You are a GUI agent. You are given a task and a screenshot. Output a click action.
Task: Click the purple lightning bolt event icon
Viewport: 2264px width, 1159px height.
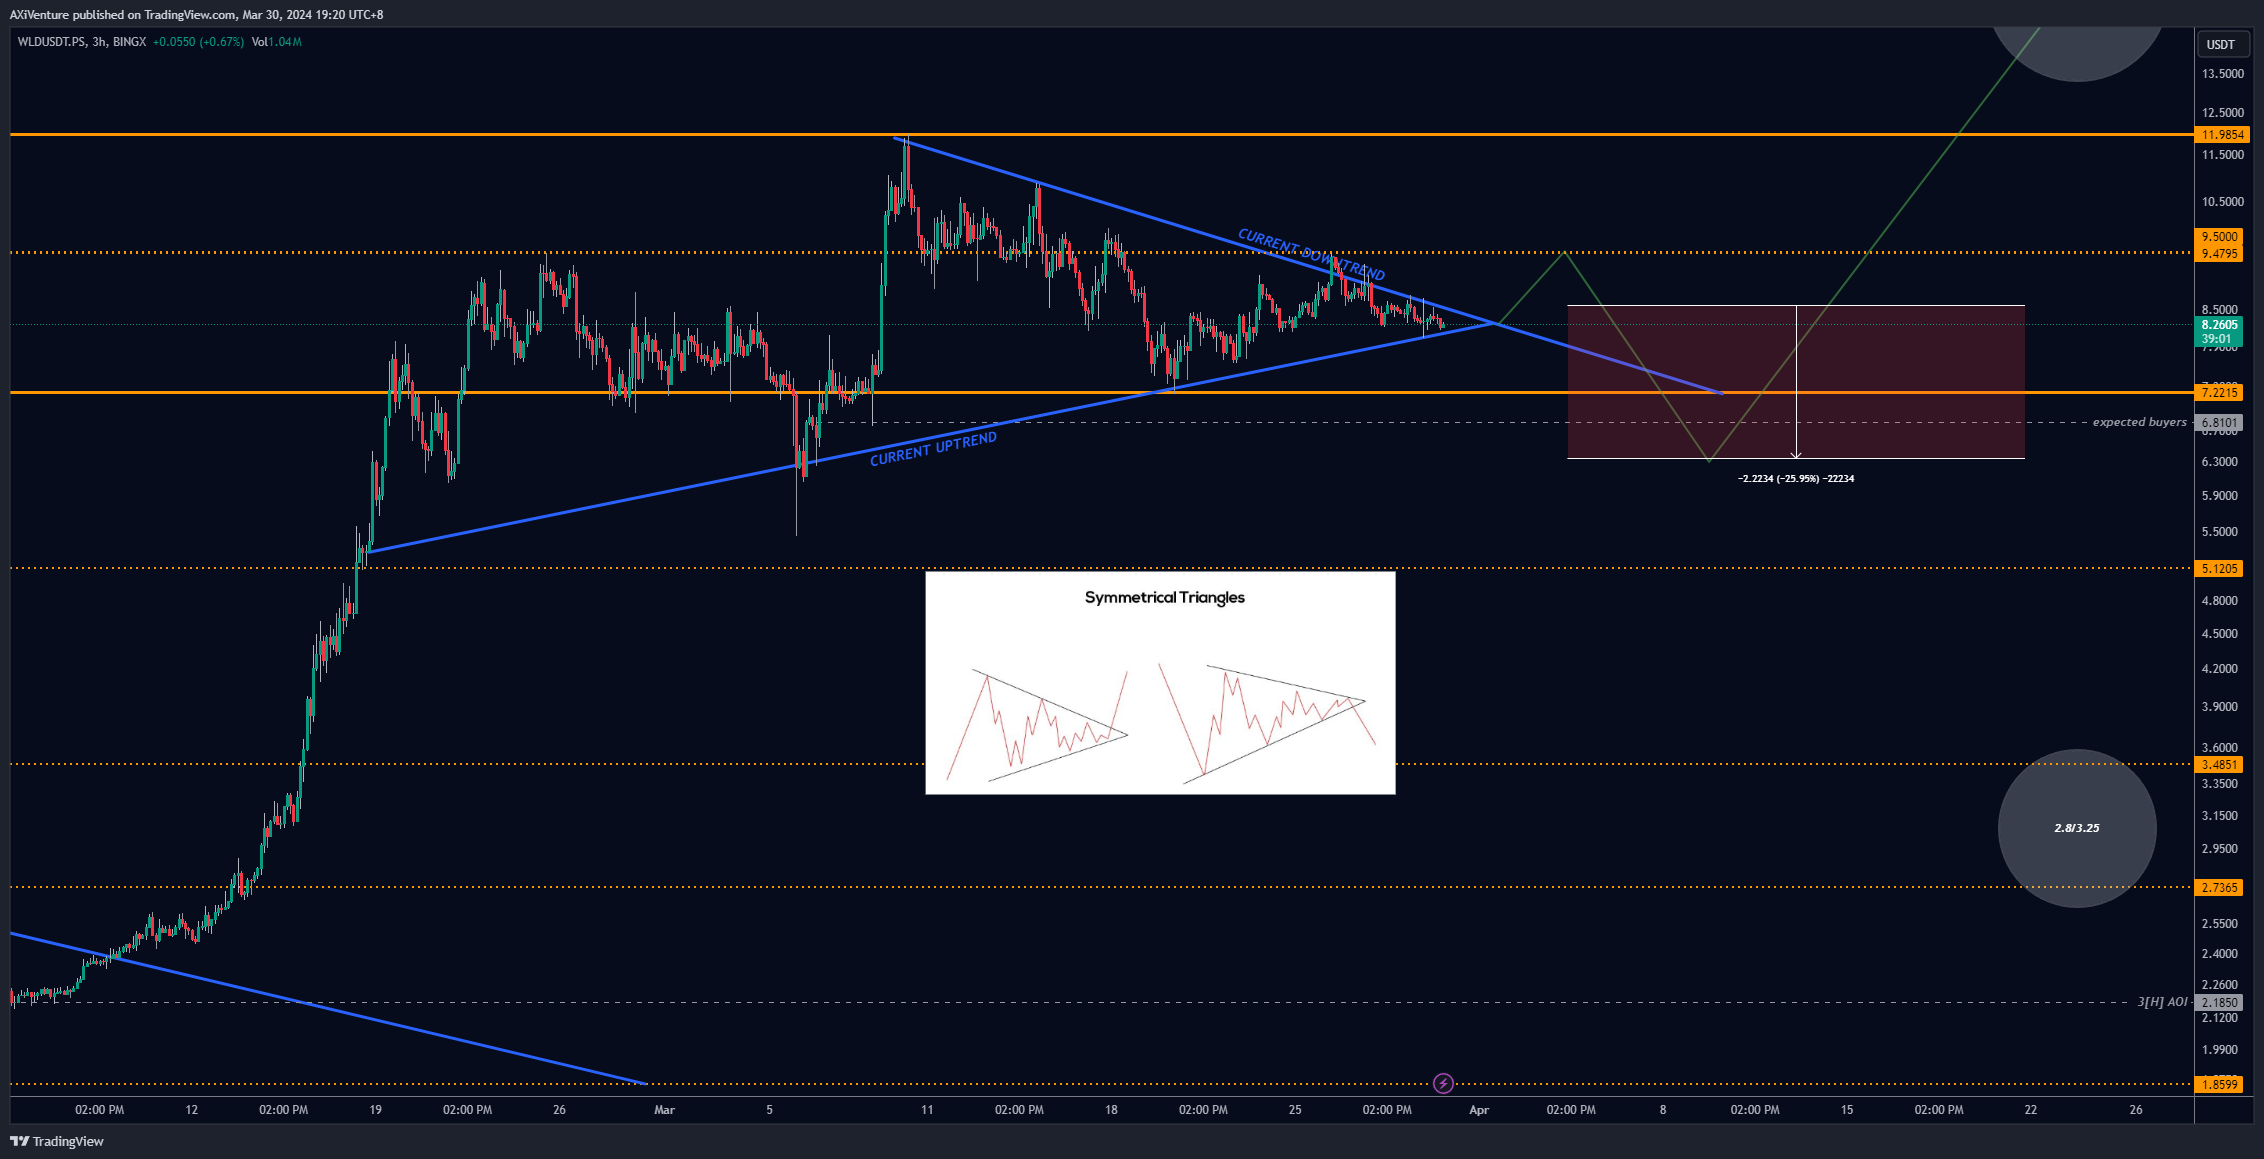coord(1443,1083)
